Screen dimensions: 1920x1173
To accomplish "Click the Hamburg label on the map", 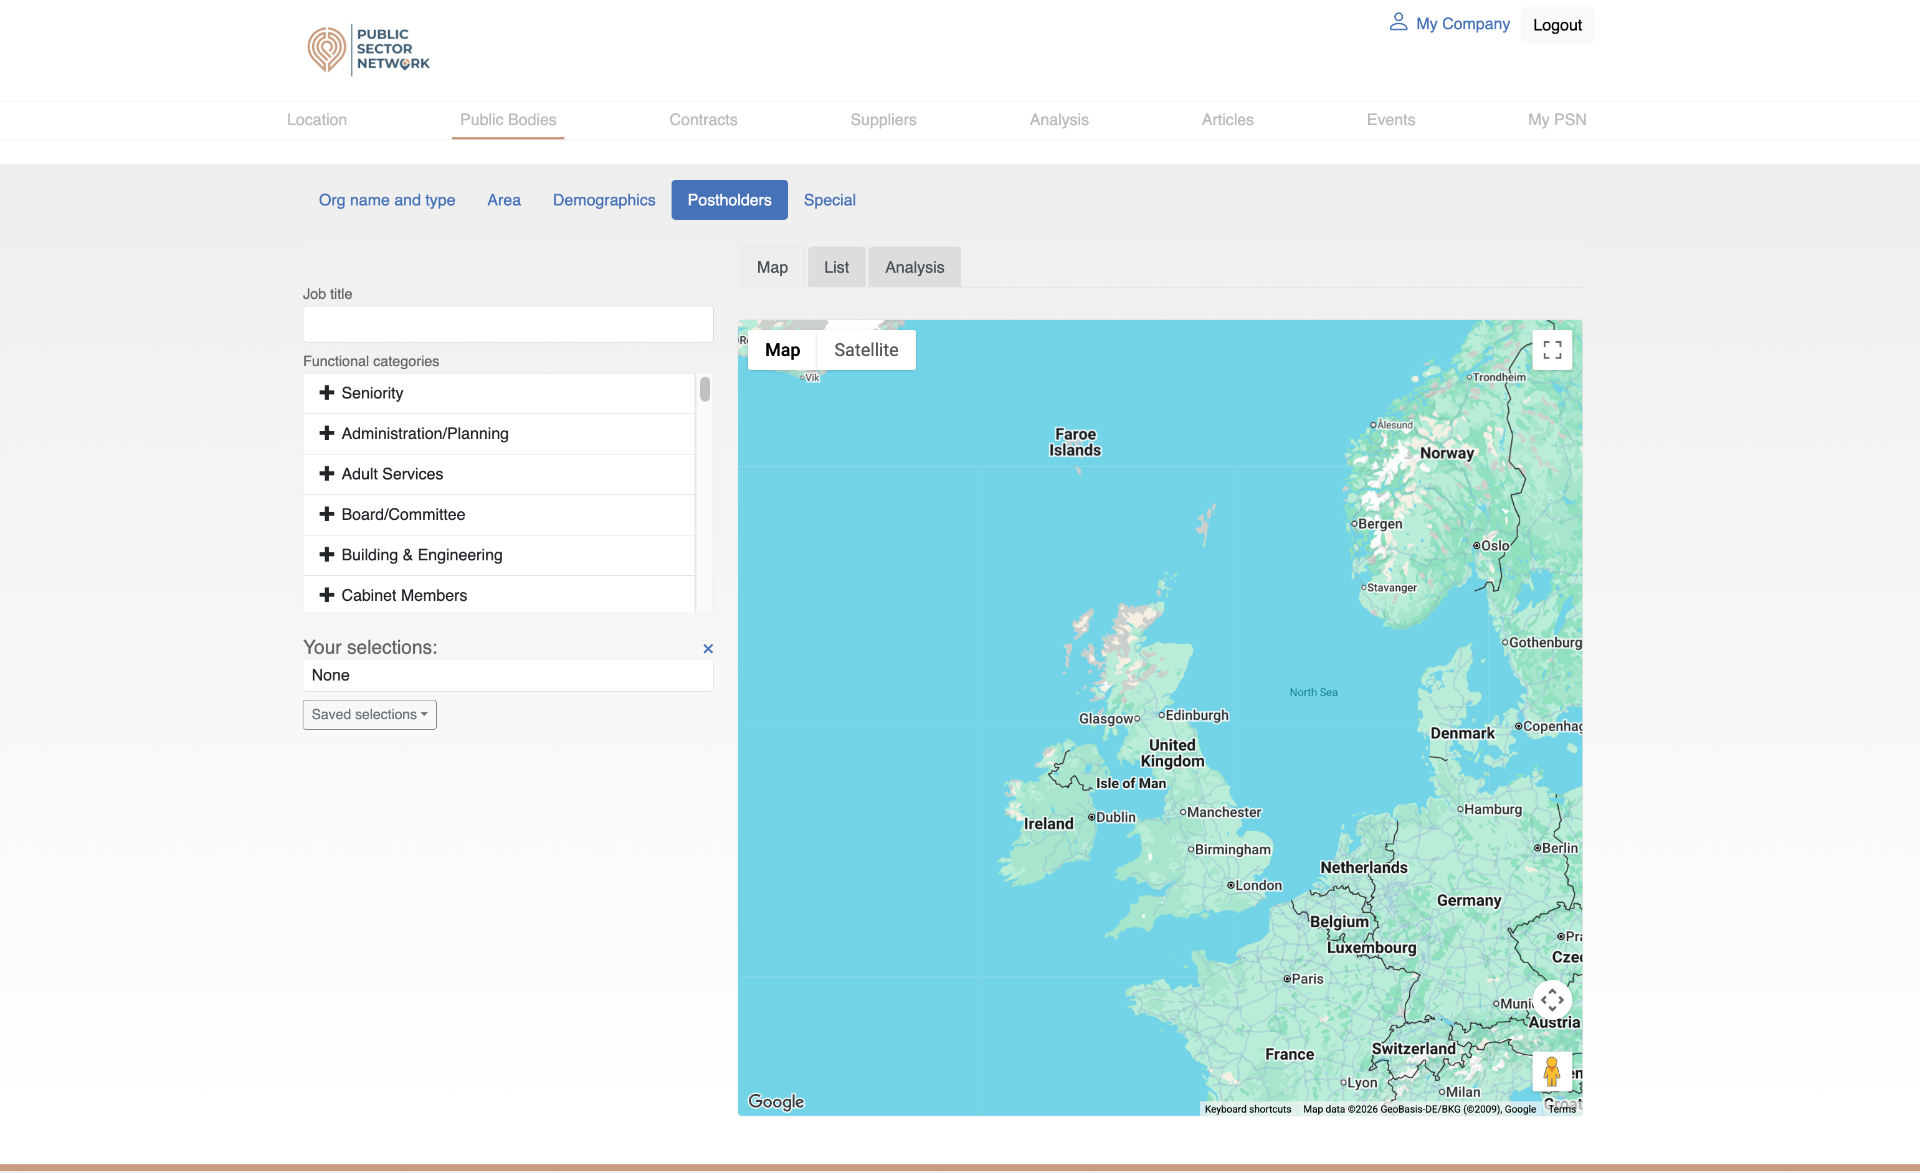I will (1493, 810).
